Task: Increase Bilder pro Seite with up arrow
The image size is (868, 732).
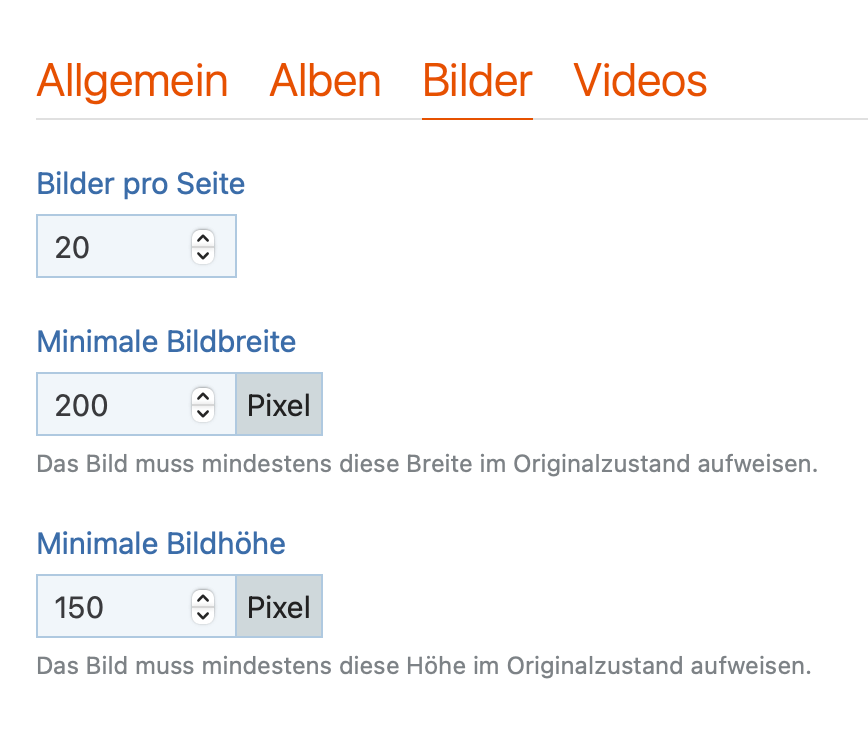Action: click(x=203, y=239)
